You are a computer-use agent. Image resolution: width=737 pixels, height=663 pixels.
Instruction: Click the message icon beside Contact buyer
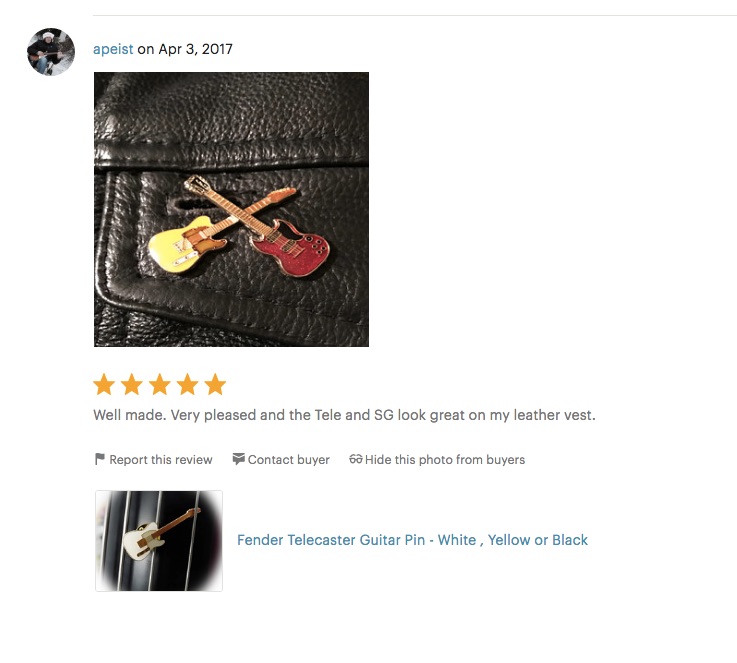tap(238, 459)
